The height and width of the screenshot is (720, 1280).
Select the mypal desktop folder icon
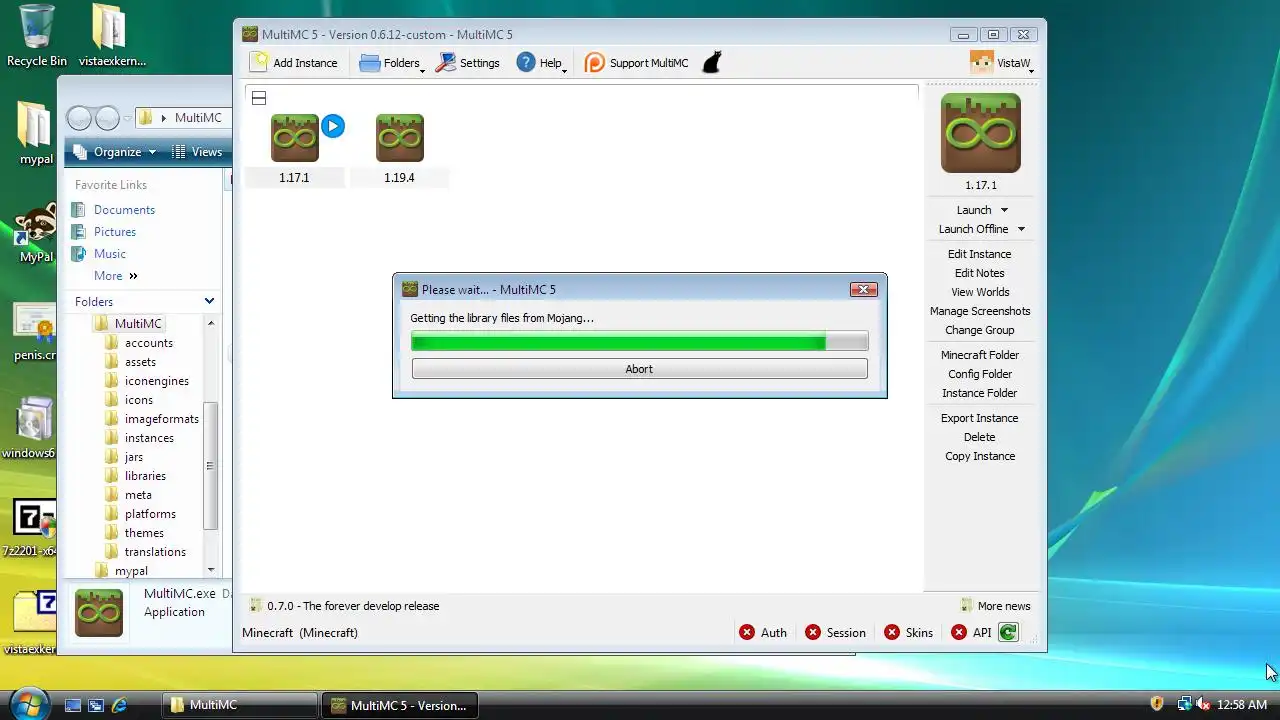pos(35,134)
